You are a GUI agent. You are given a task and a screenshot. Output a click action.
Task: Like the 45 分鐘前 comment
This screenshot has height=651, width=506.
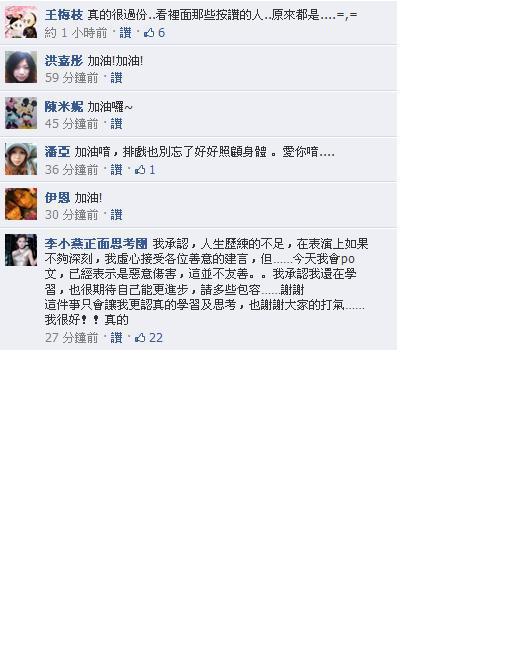click(116, 124)
